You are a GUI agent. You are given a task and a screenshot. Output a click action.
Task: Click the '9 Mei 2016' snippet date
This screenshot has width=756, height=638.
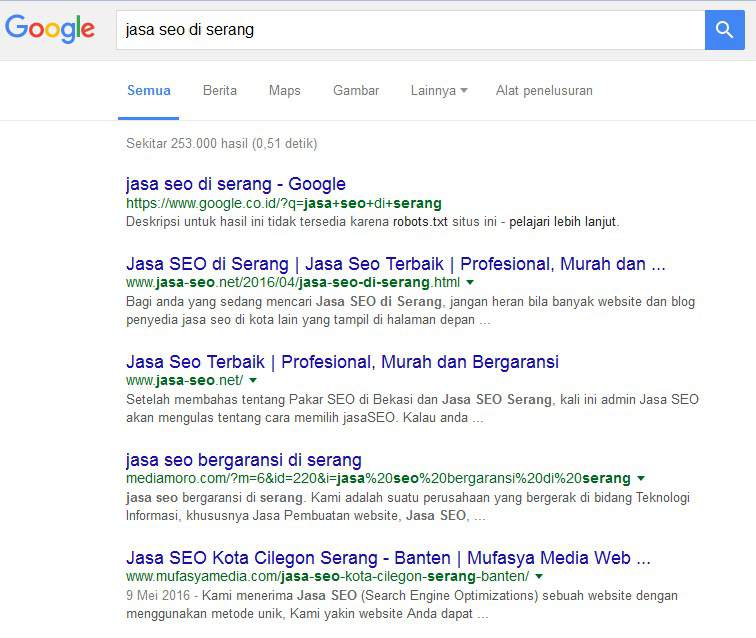point(158,596)
